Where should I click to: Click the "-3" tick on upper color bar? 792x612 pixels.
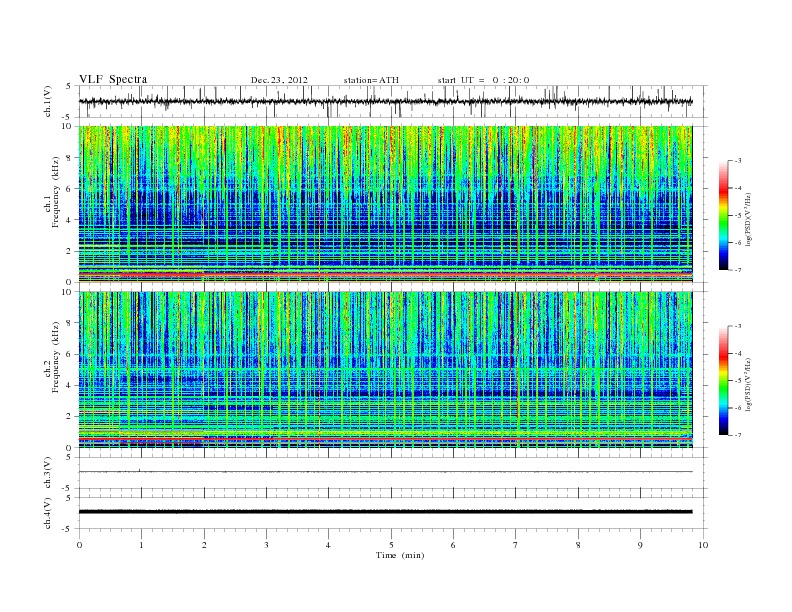coord(738,161)
